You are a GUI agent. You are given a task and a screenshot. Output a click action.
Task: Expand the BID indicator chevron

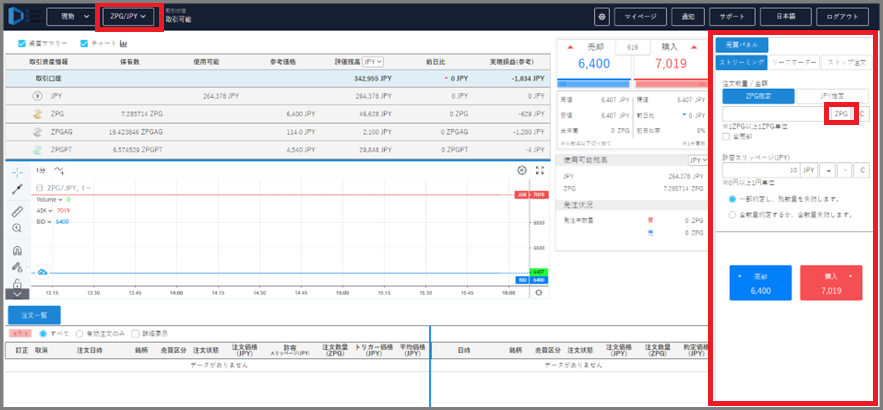click(x=50, y=222)
